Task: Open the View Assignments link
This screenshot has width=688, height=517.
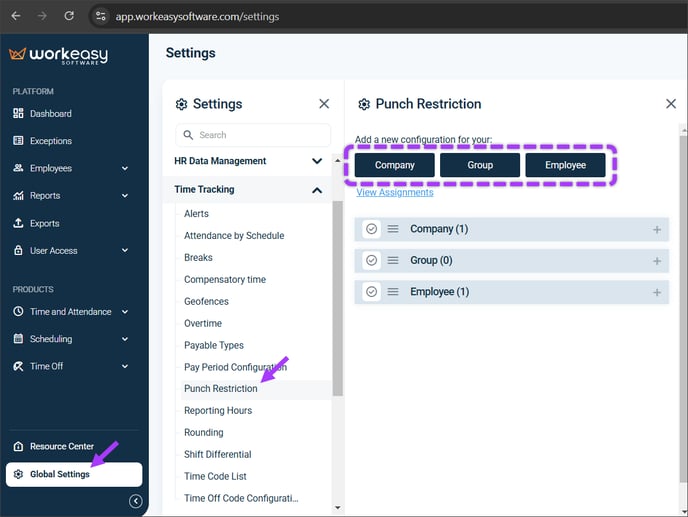Action: pyautogui.click(x=395, y=192)
